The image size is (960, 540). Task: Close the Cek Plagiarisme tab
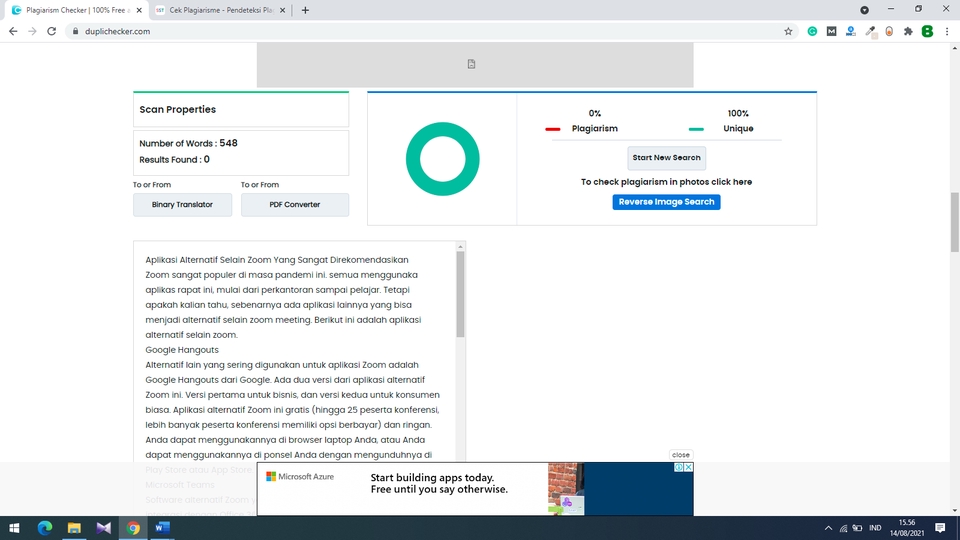coord(282,10)
